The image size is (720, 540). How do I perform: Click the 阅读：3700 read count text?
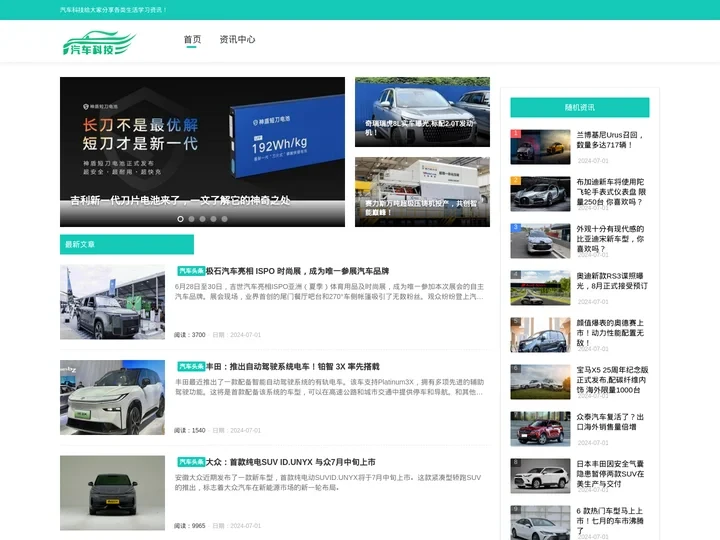[190, 335]
